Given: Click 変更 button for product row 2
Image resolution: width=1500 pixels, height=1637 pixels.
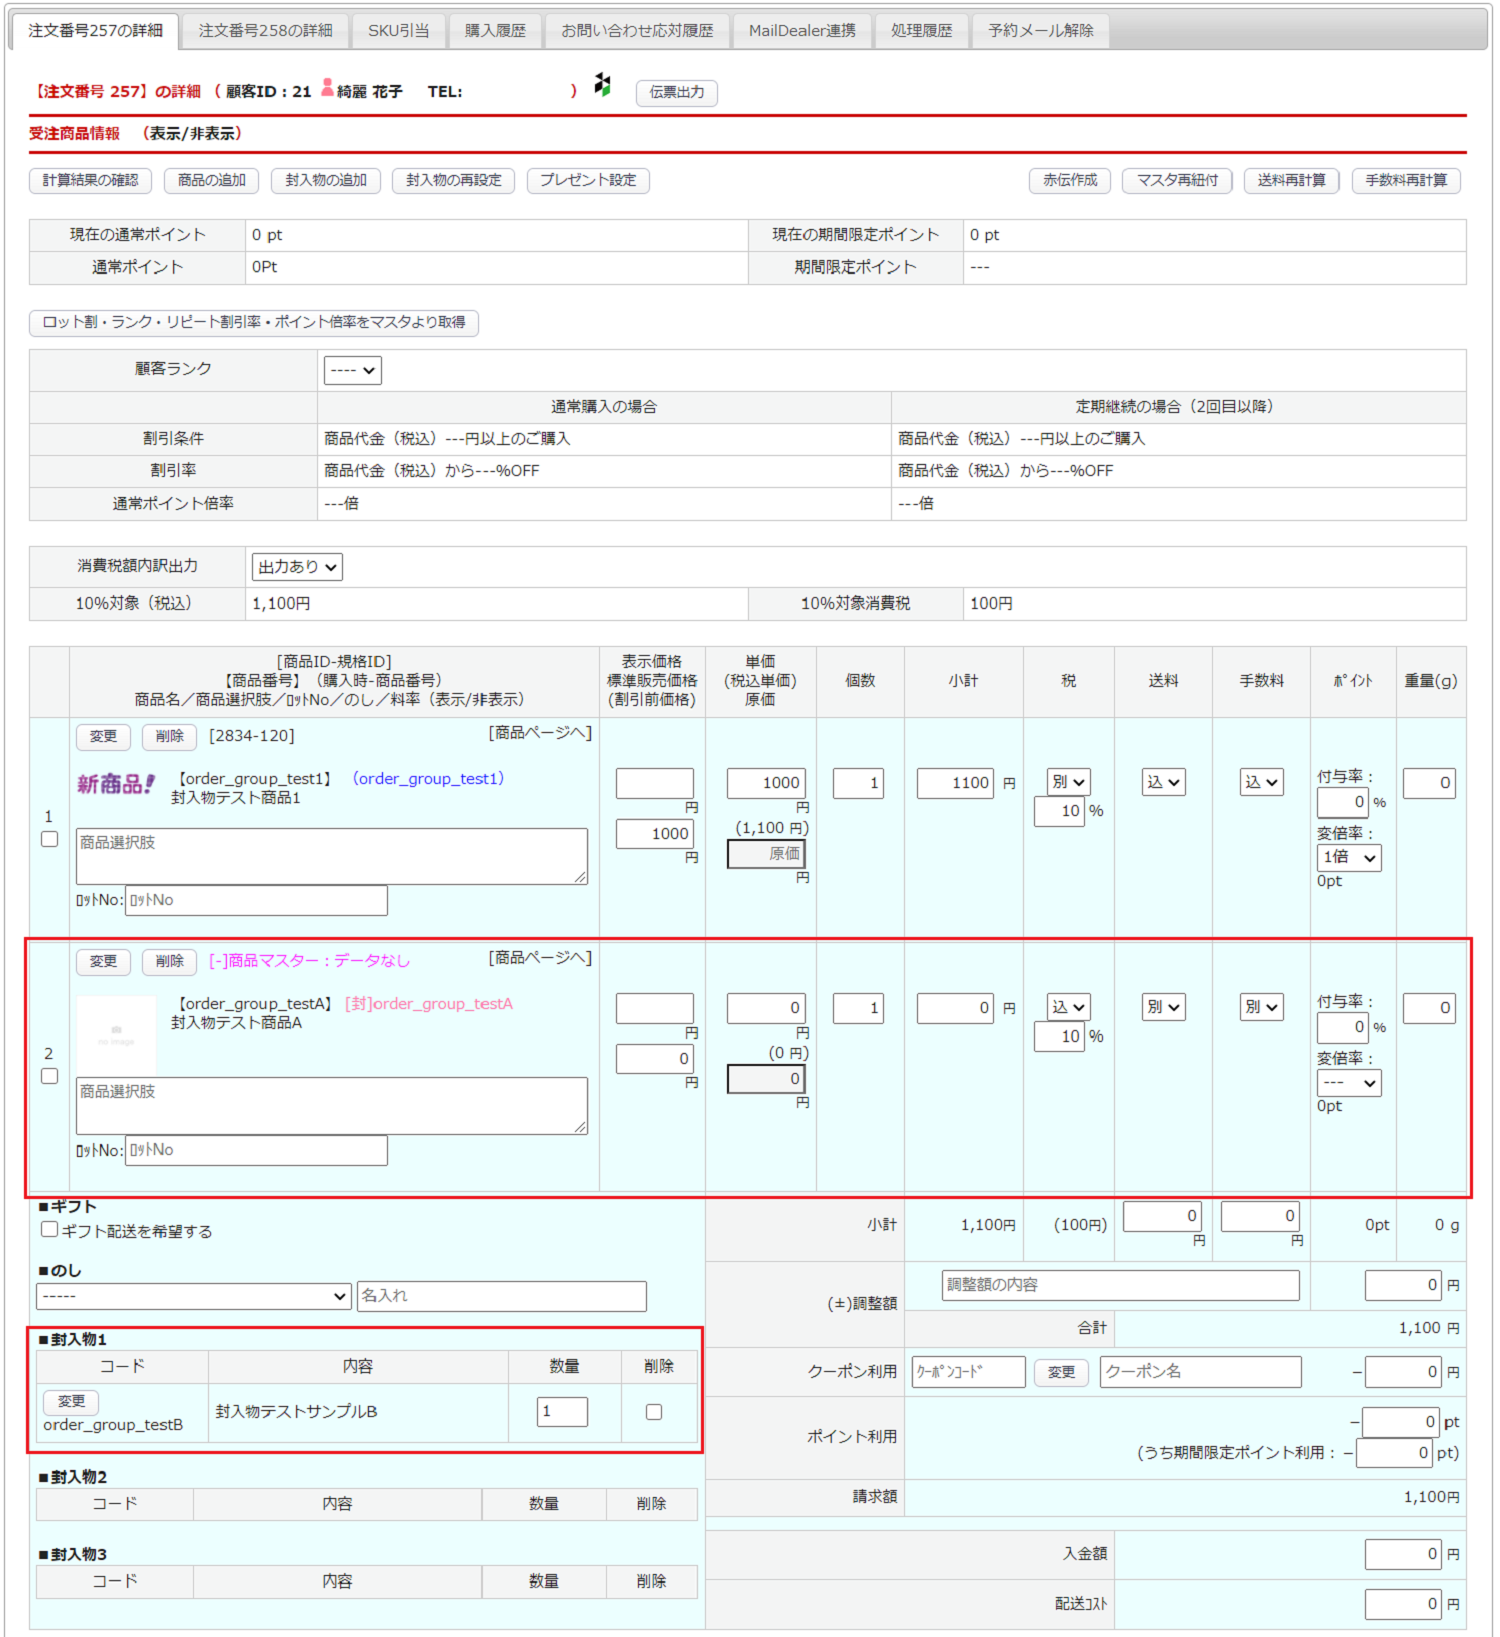Looking at the screenshot, I should (103, 962).
